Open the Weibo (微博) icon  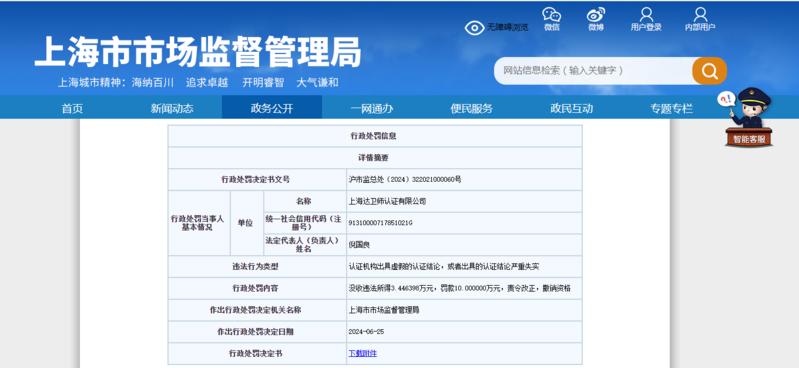[596, 15]
